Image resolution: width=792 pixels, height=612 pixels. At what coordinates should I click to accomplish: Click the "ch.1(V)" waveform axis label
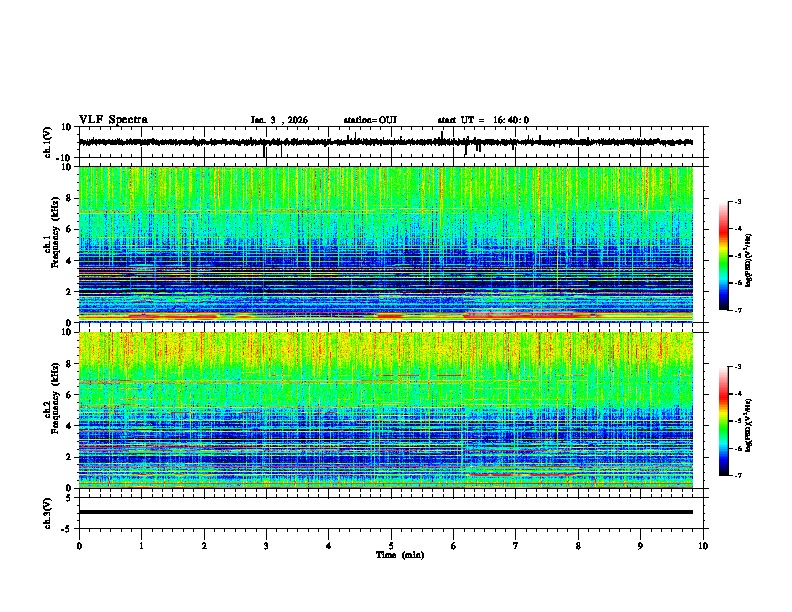pos(48,142)
